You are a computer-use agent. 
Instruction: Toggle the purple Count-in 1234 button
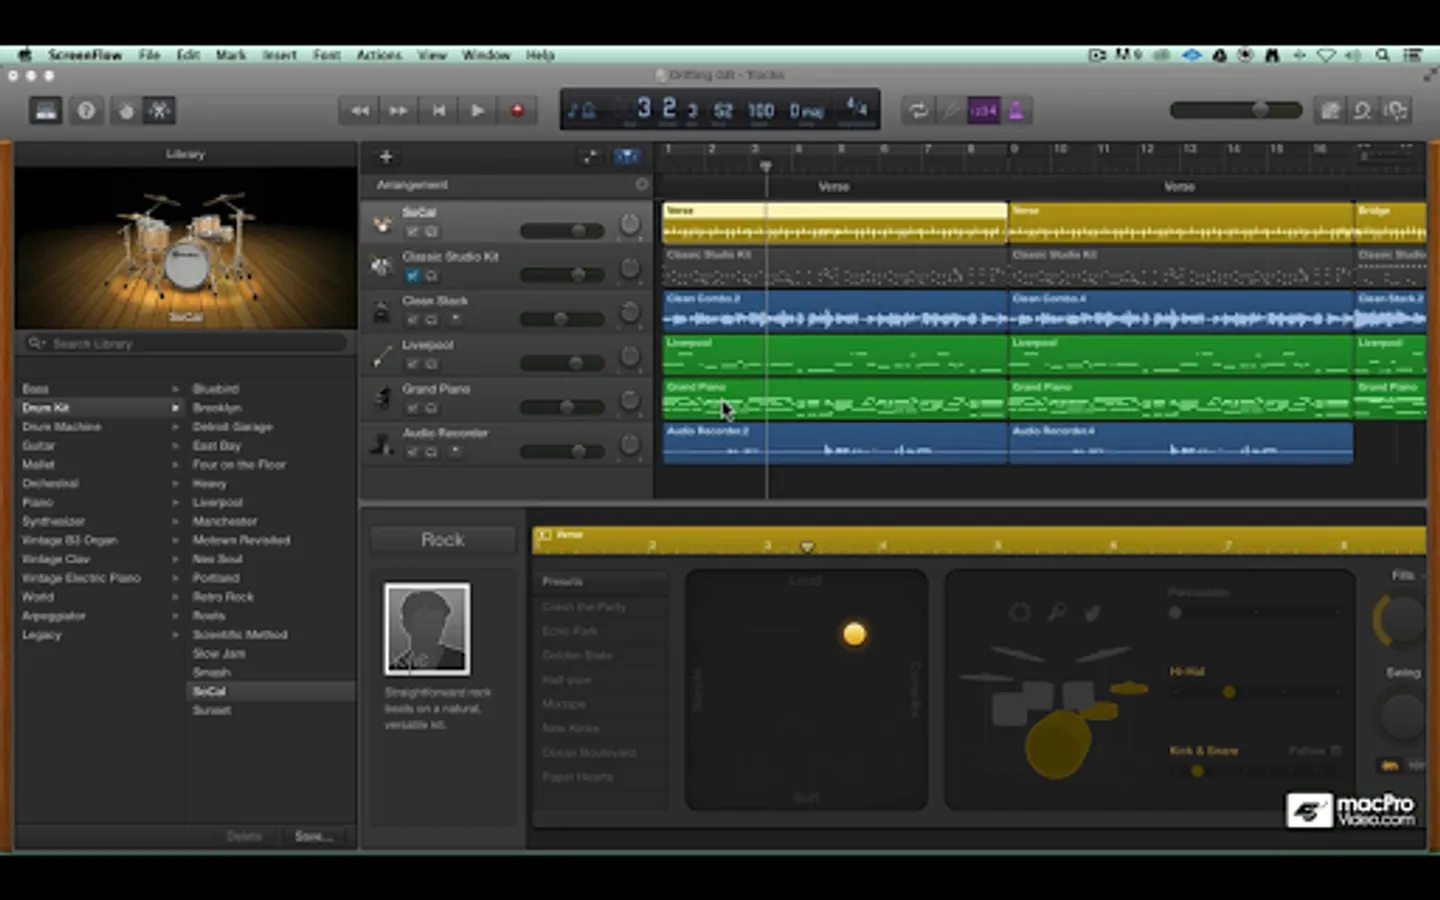pos(983,111)
